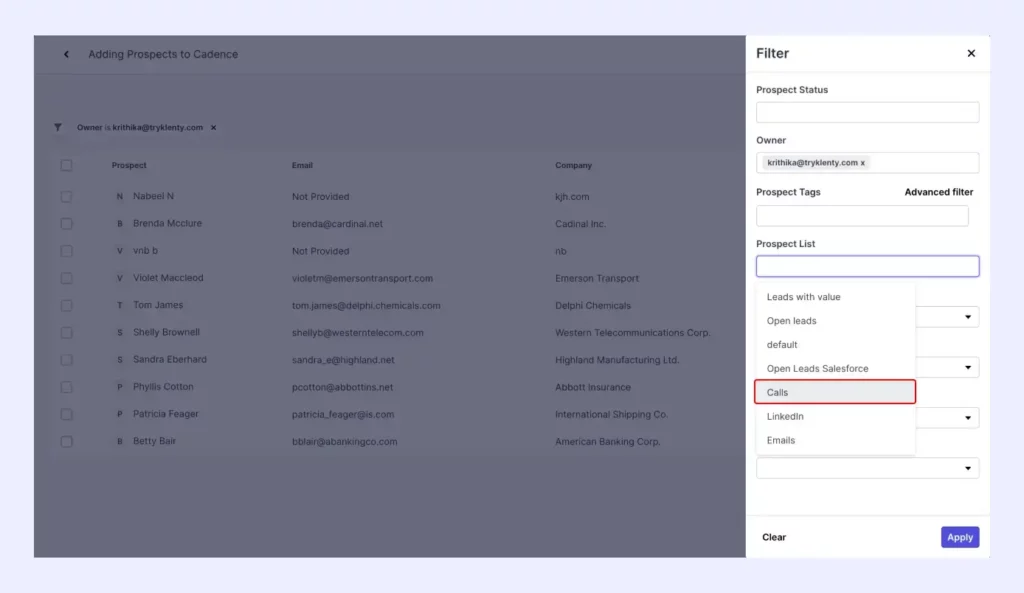Click the B avatar beside Brenda Mcclure

pyautogui.click(x=120, y=223)
